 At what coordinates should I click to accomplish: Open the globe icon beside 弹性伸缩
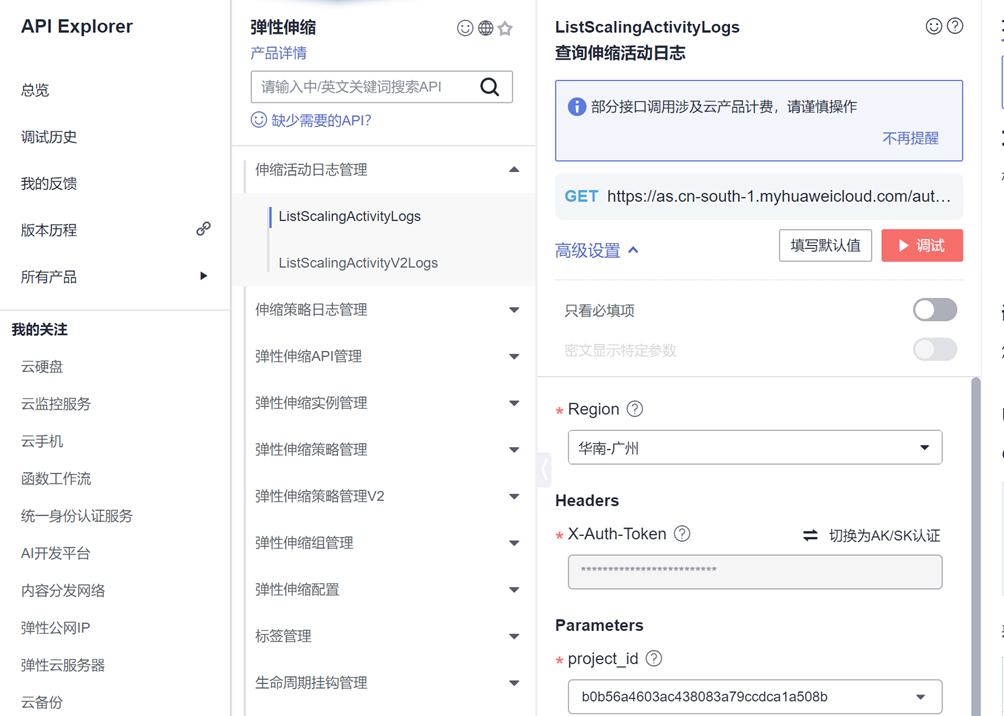coord(486,28)
